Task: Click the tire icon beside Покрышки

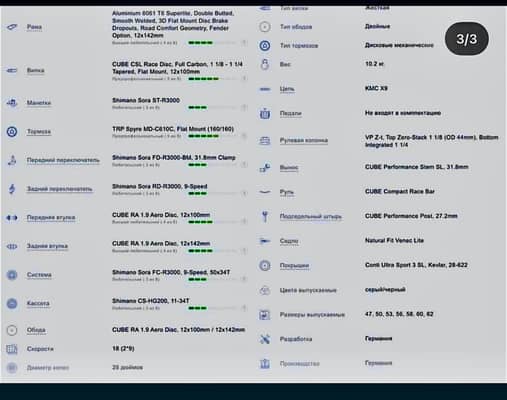Action: pyautogui.click(x=265, y=266)
